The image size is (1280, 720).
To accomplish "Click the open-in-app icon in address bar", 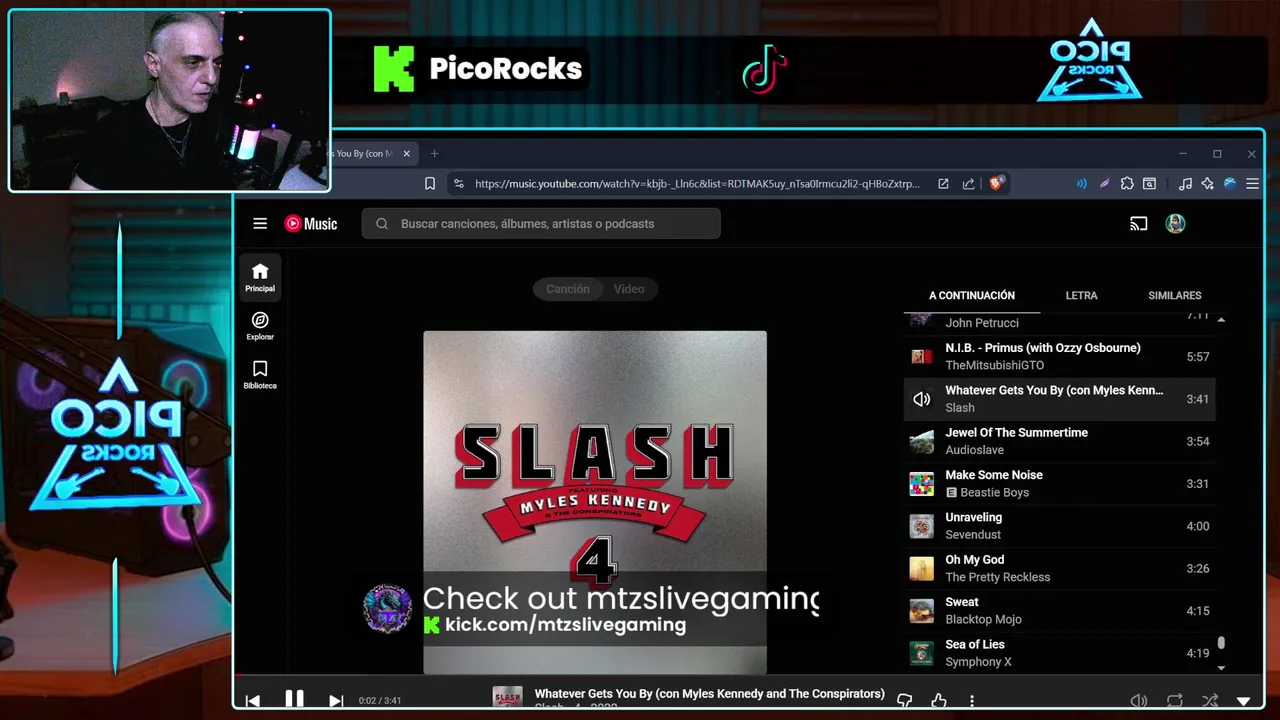I will click(x=943, y=184).
